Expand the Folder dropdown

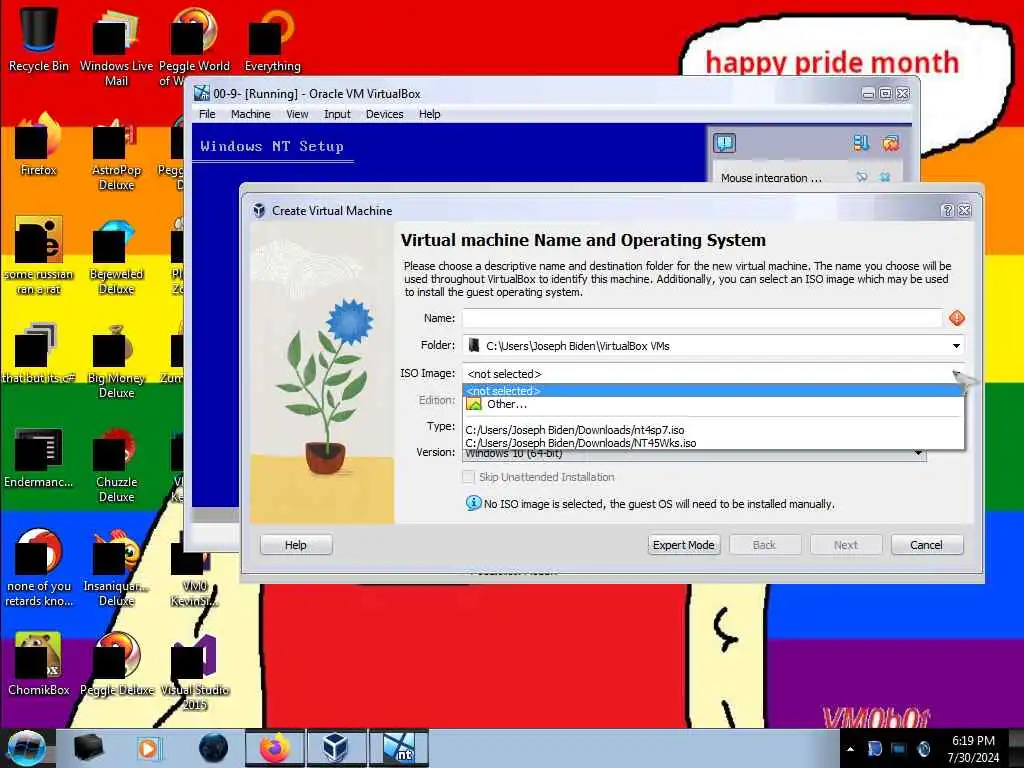point(956,345)
